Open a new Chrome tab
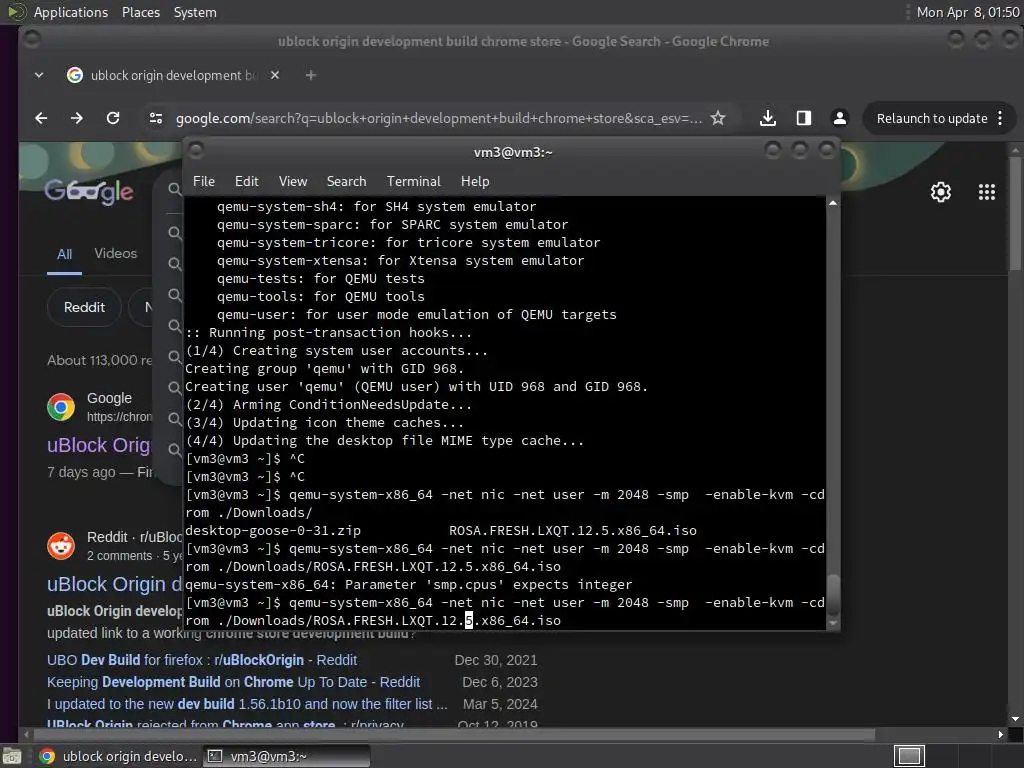The image size is (1024, 768). coord(311,75)
